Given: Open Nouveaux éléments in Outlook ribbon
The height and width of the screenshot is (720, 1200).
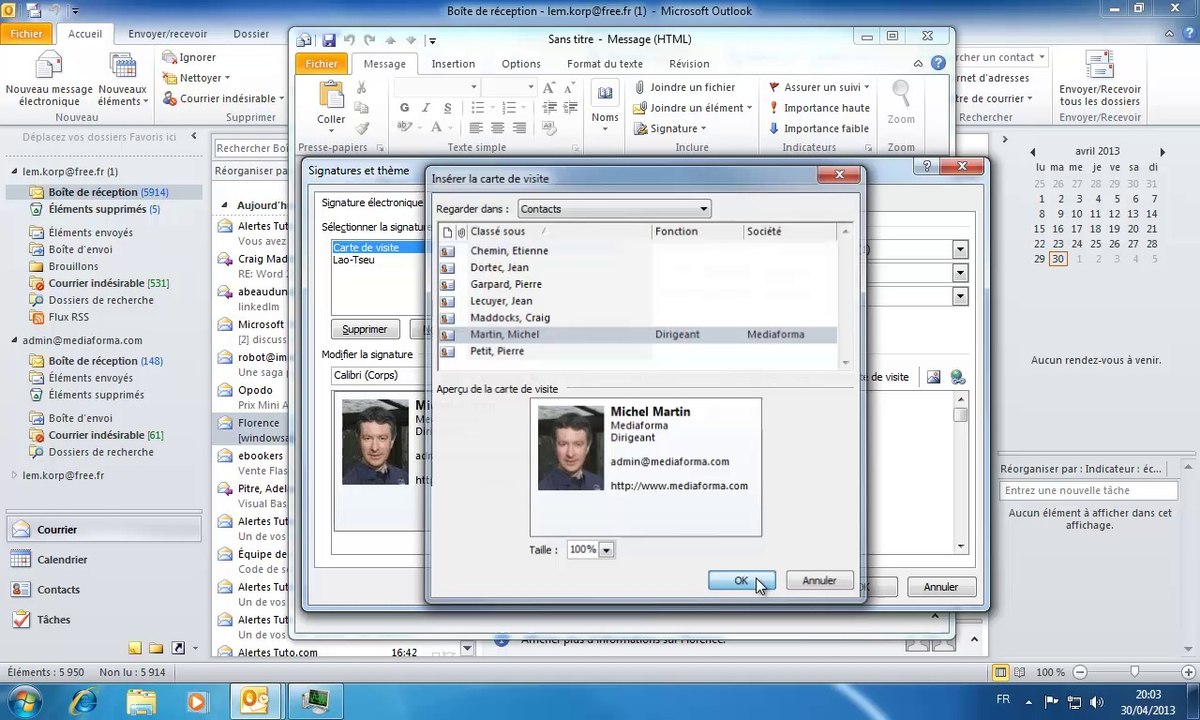Looking at the screenshot, I should pyautogui.click(x=122, y=80).
